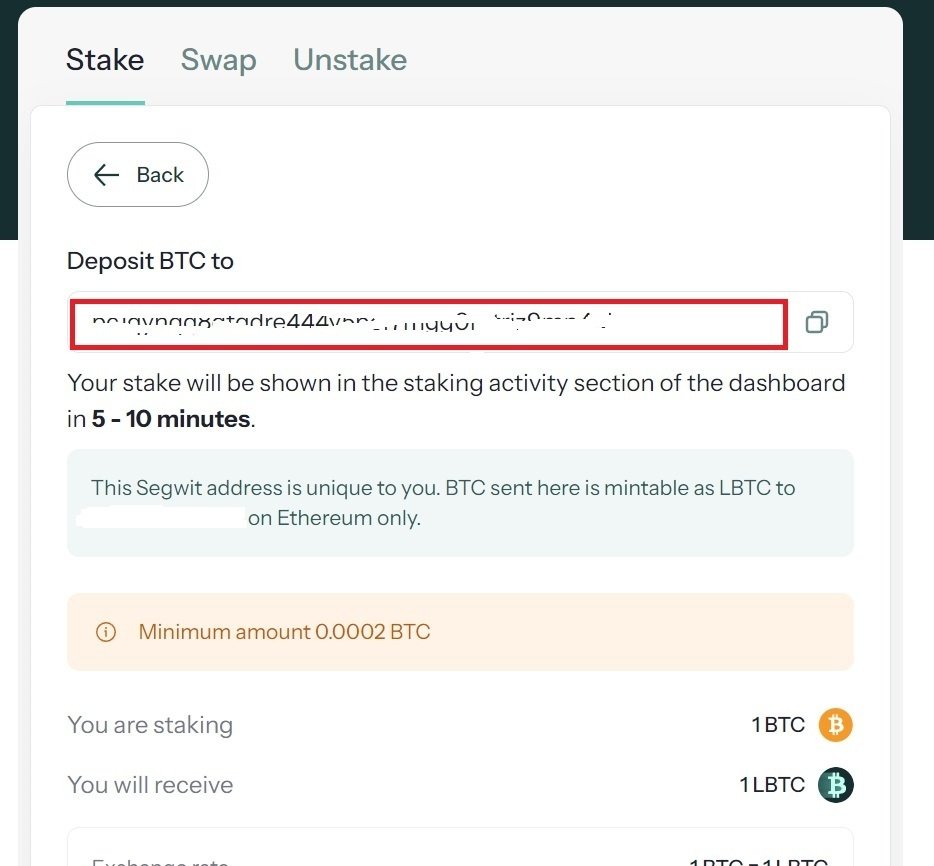Click the "You will receive" label

click(150, 785)
